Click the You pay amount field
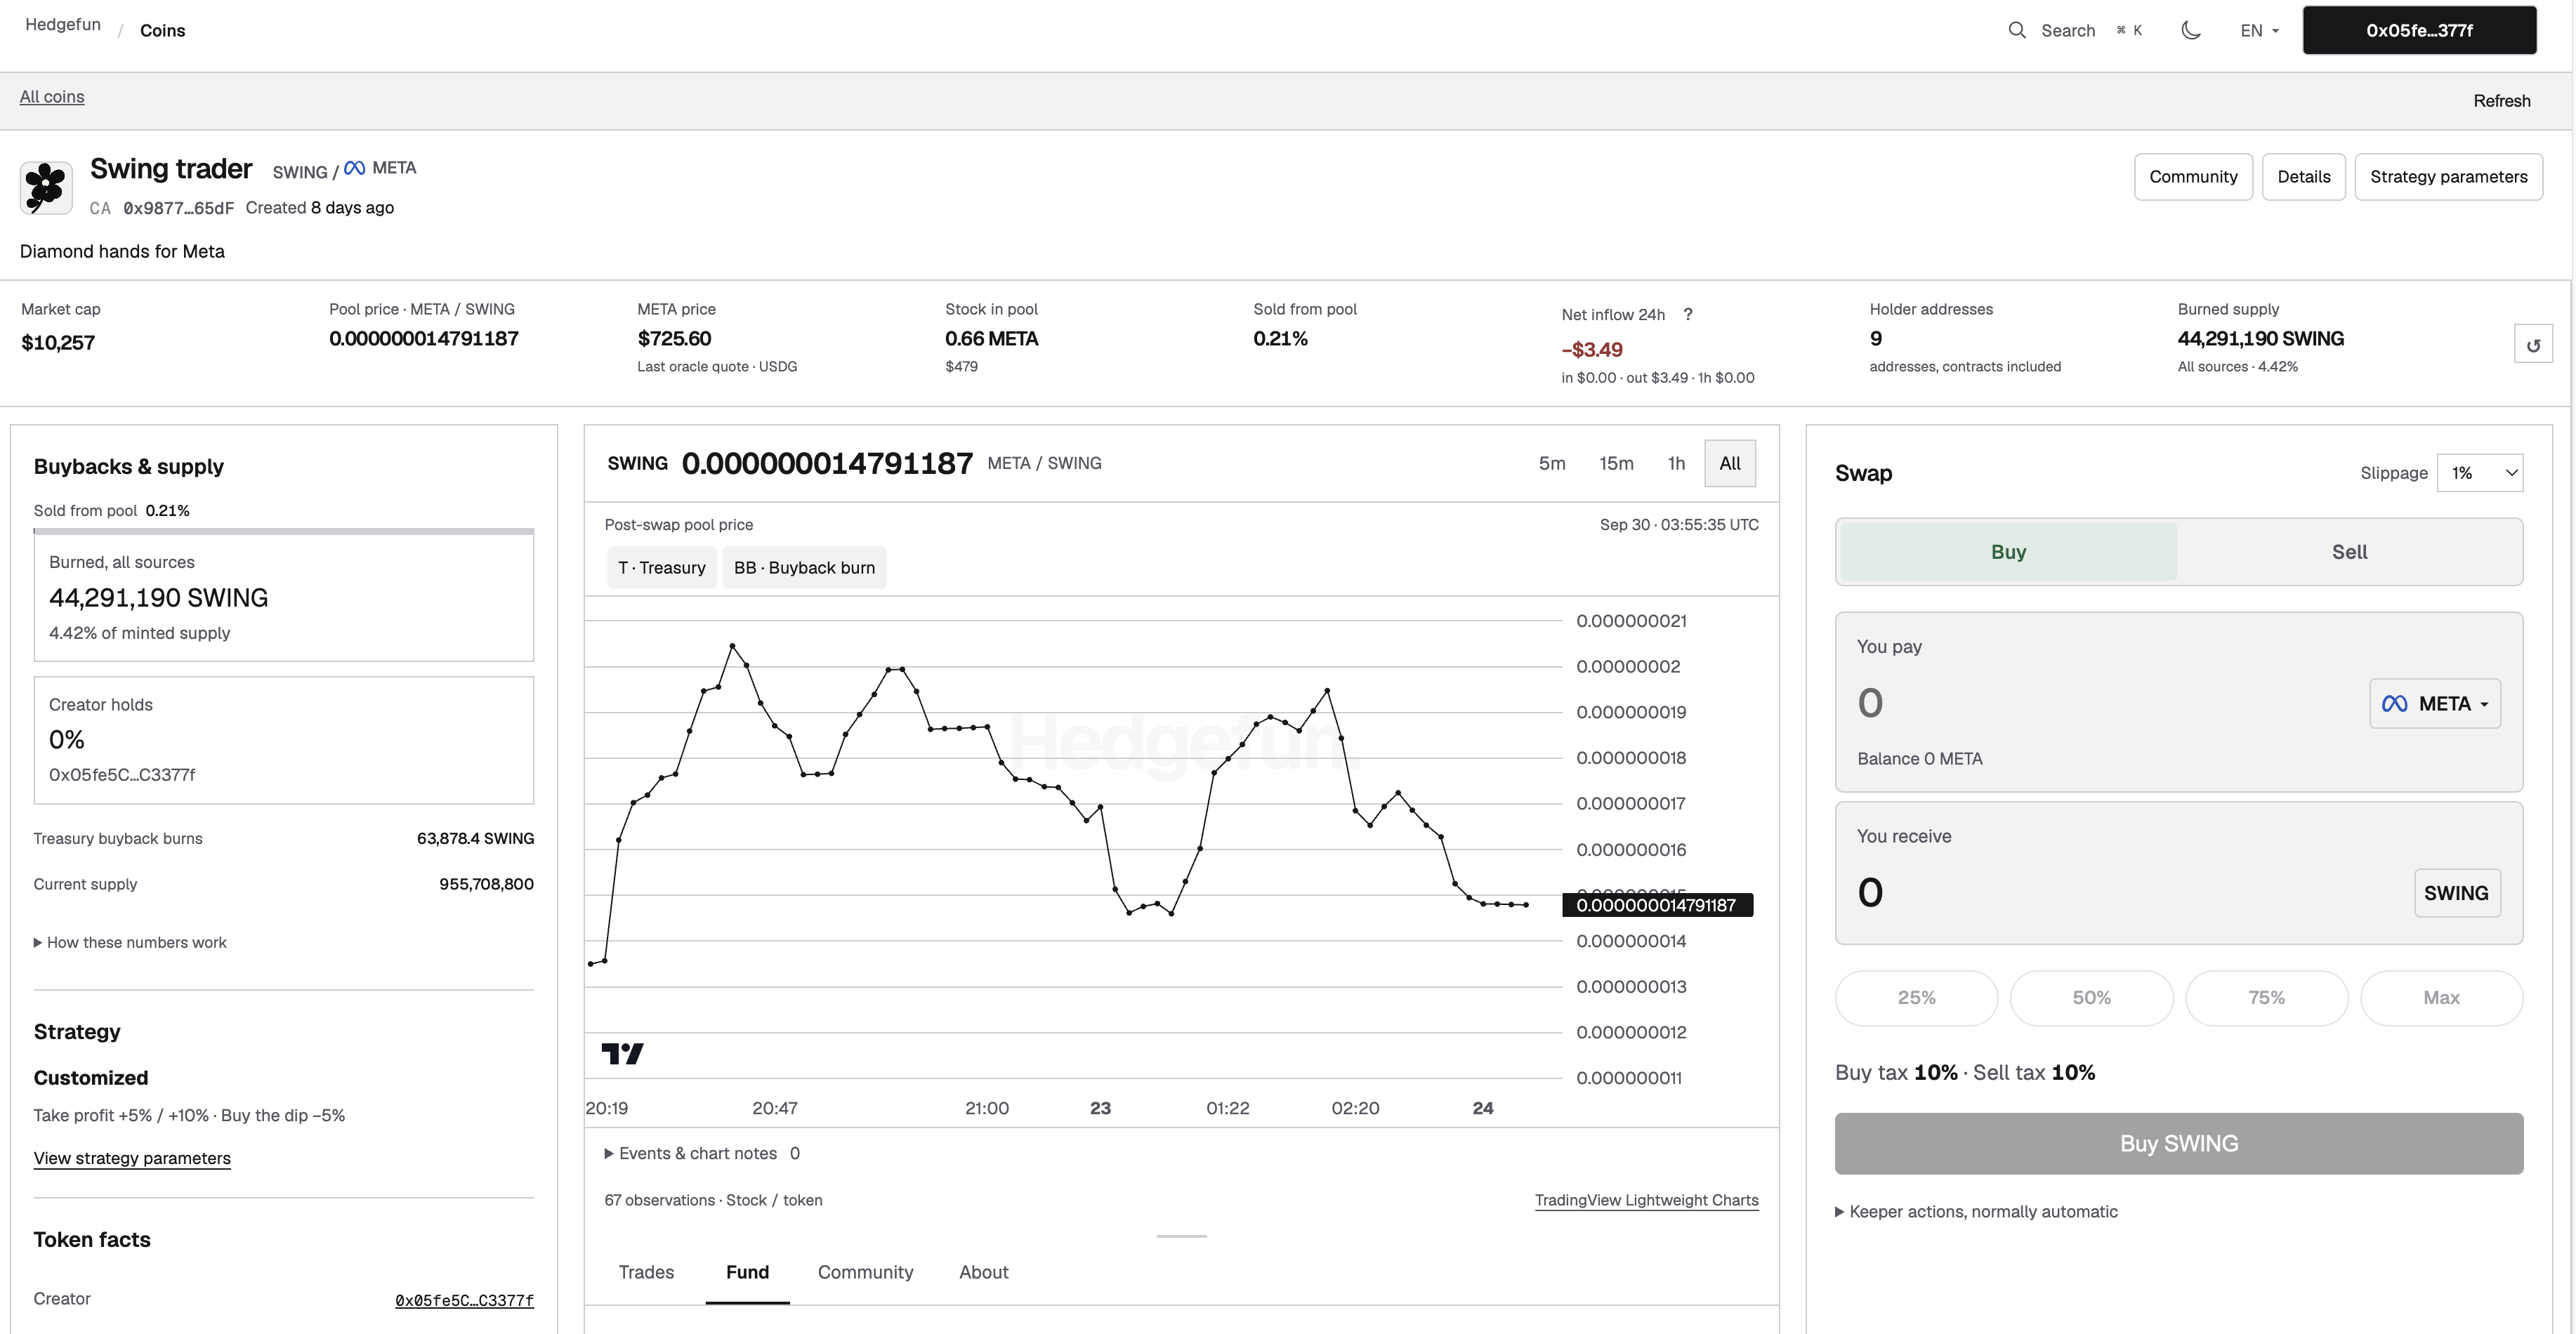Screen dimensions: 2576x1334 click(x=2100, y=703)
